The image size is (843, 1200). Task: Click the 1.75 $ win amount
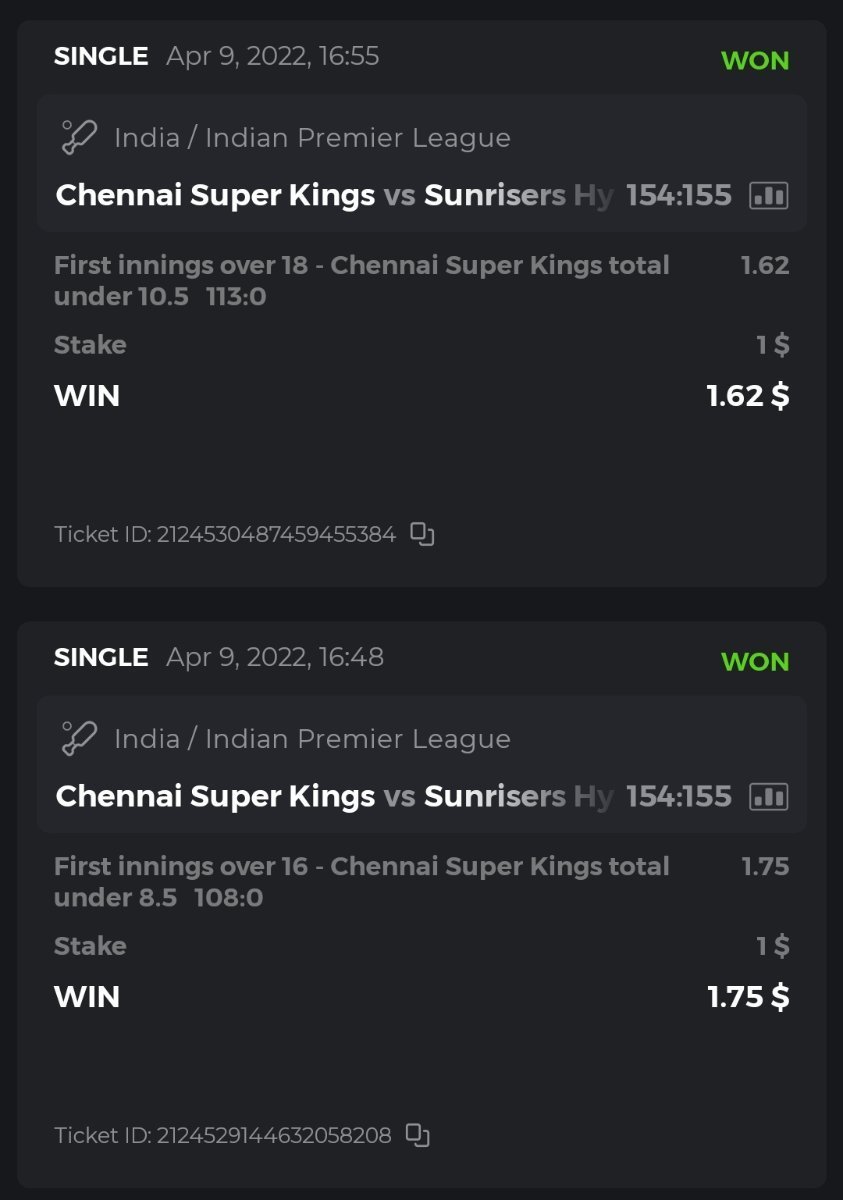tap(747, 997)
